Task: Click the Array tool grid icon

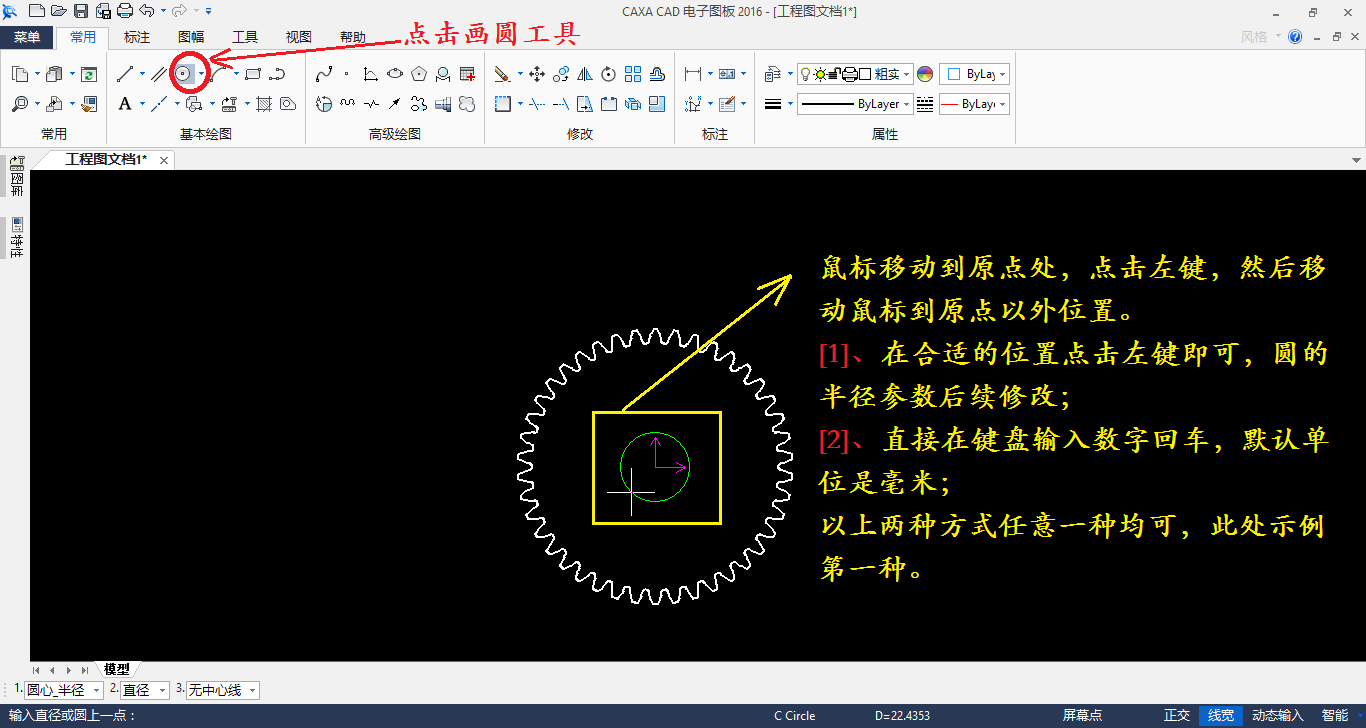Action: pos(633,74)
